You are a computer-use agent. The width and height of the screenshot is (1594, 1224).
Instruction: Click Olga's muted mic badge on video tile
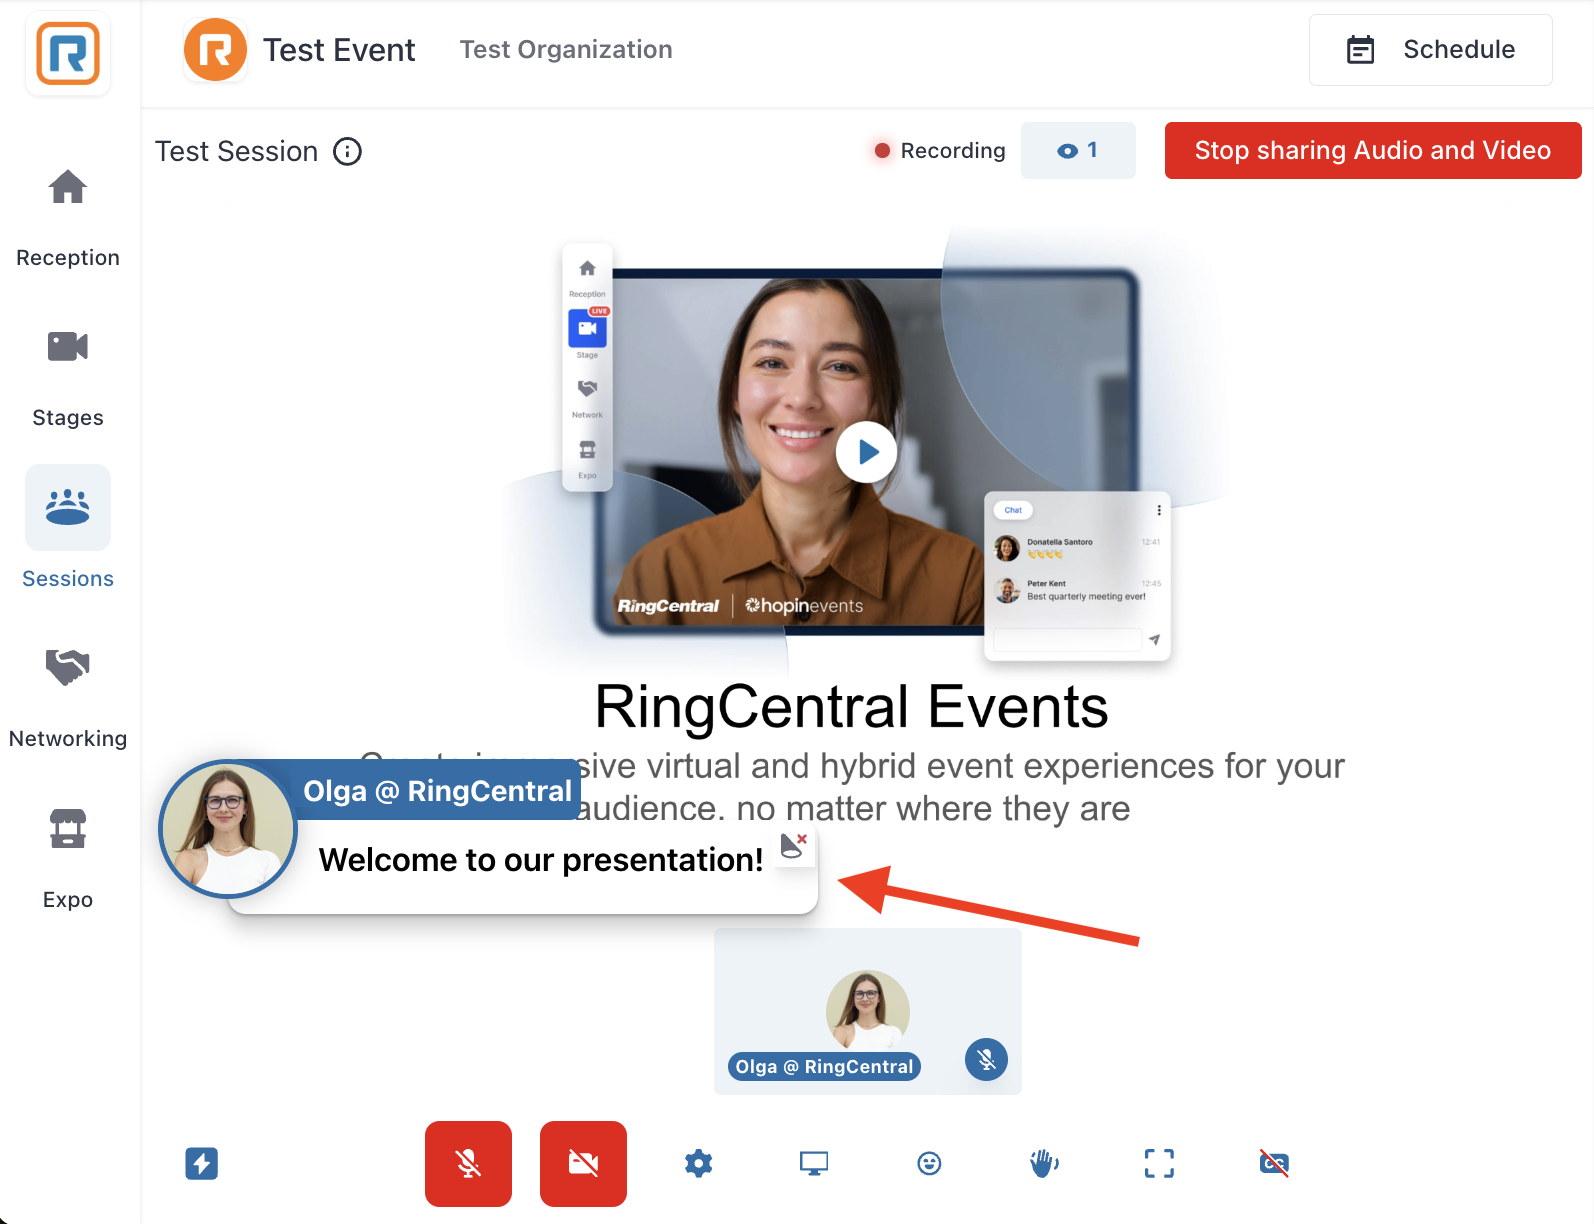point(986,1059)
